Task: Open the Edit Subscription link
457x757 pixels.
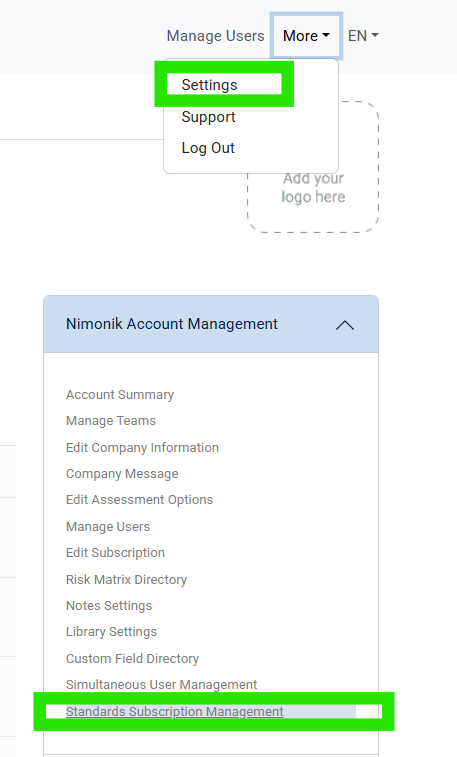Action: coord(115,552)
